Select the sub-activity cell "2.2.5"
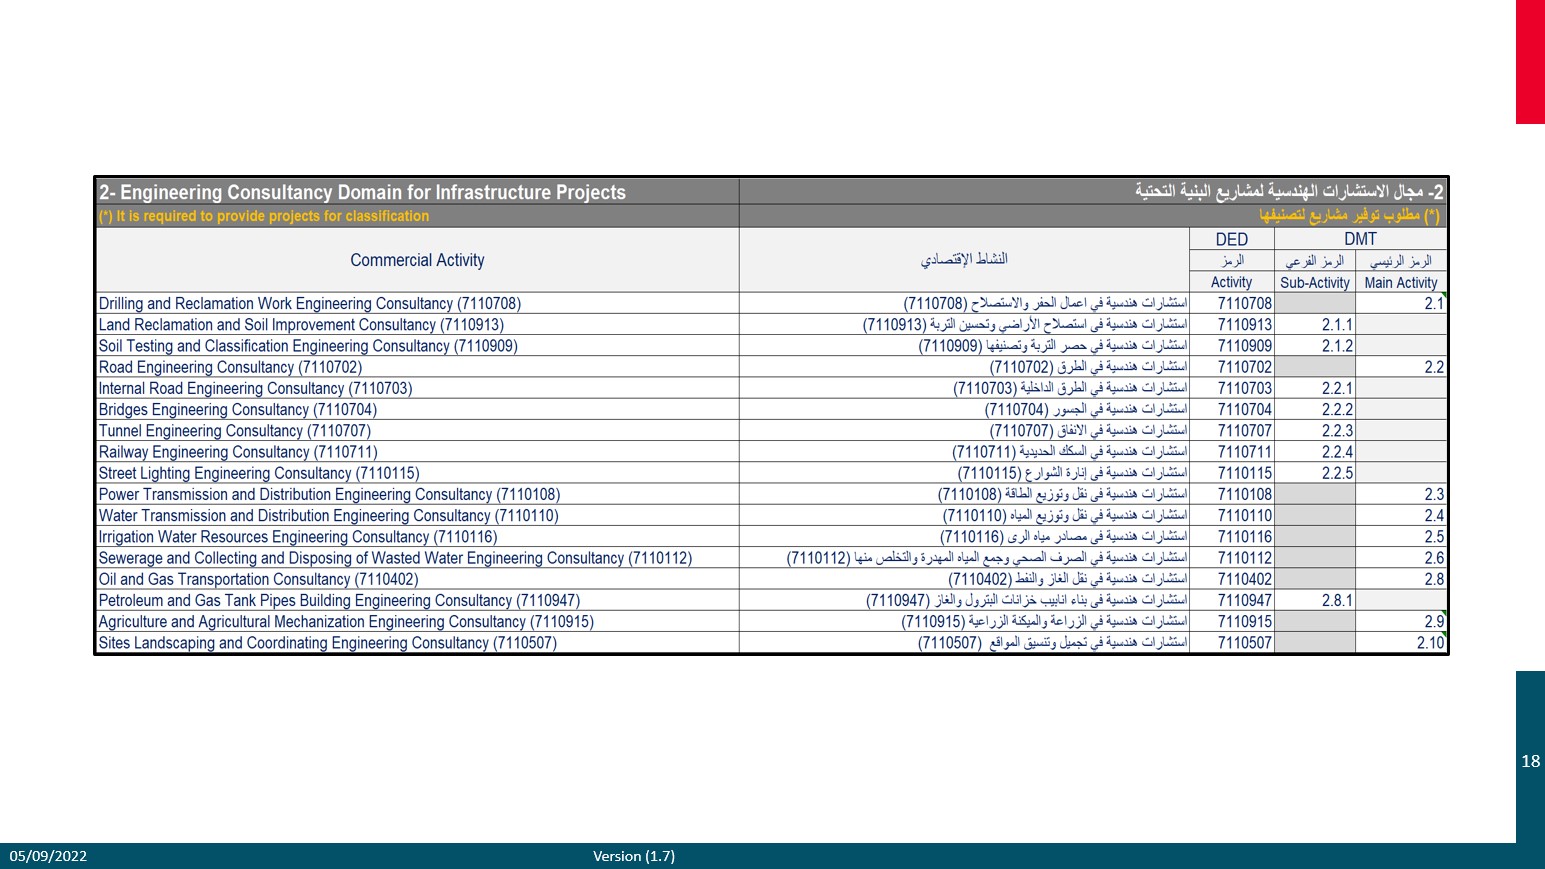The width and height of the screenshot is (1545, 869). (x=1336, y=473)
